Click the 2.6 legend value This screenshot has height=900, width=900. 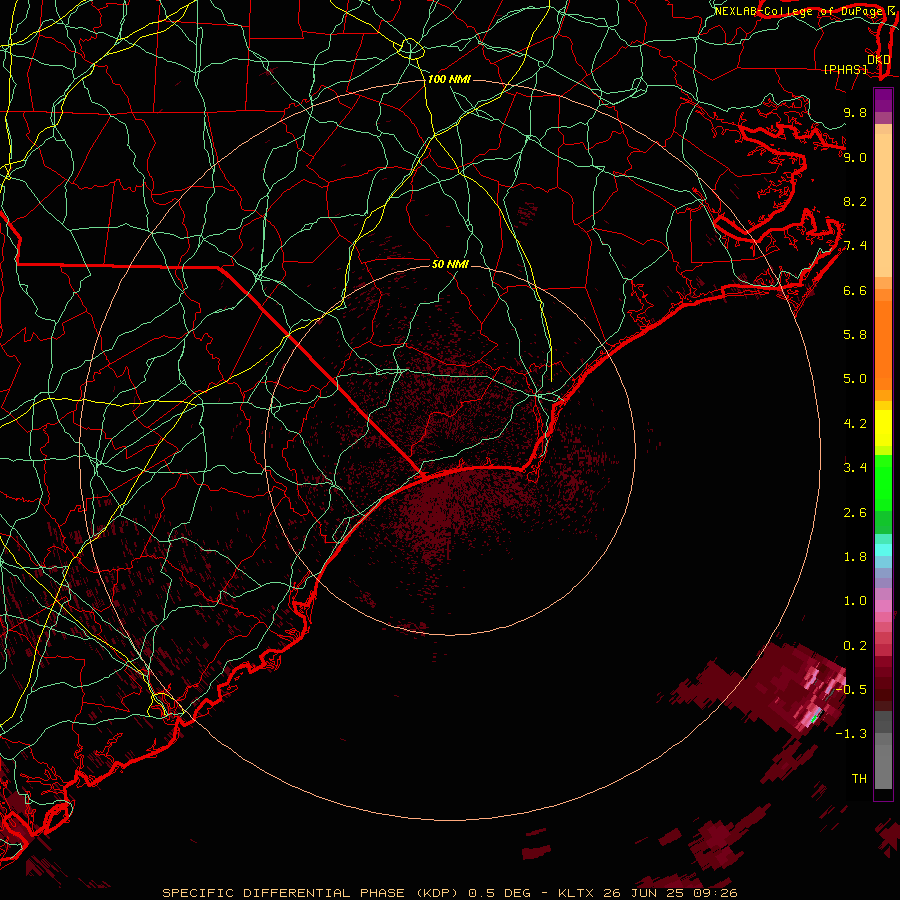tap(855, 513)
